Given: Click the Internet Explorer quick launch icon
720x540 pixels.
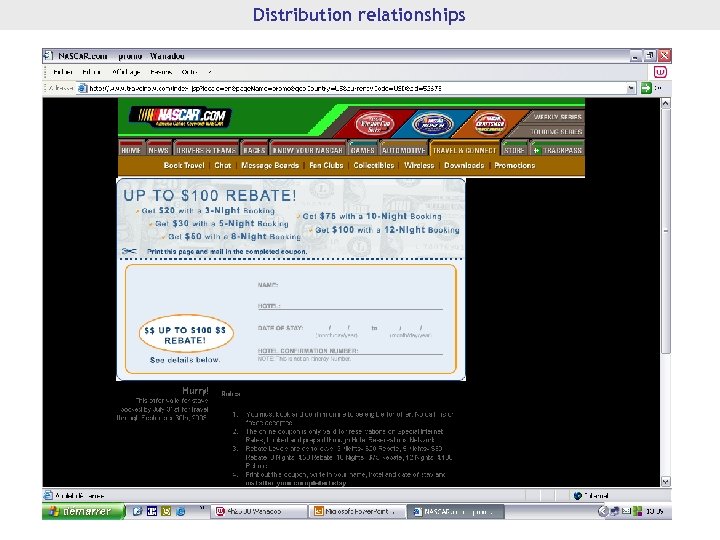Looking at the screenshot, I should tap(181, 511).
